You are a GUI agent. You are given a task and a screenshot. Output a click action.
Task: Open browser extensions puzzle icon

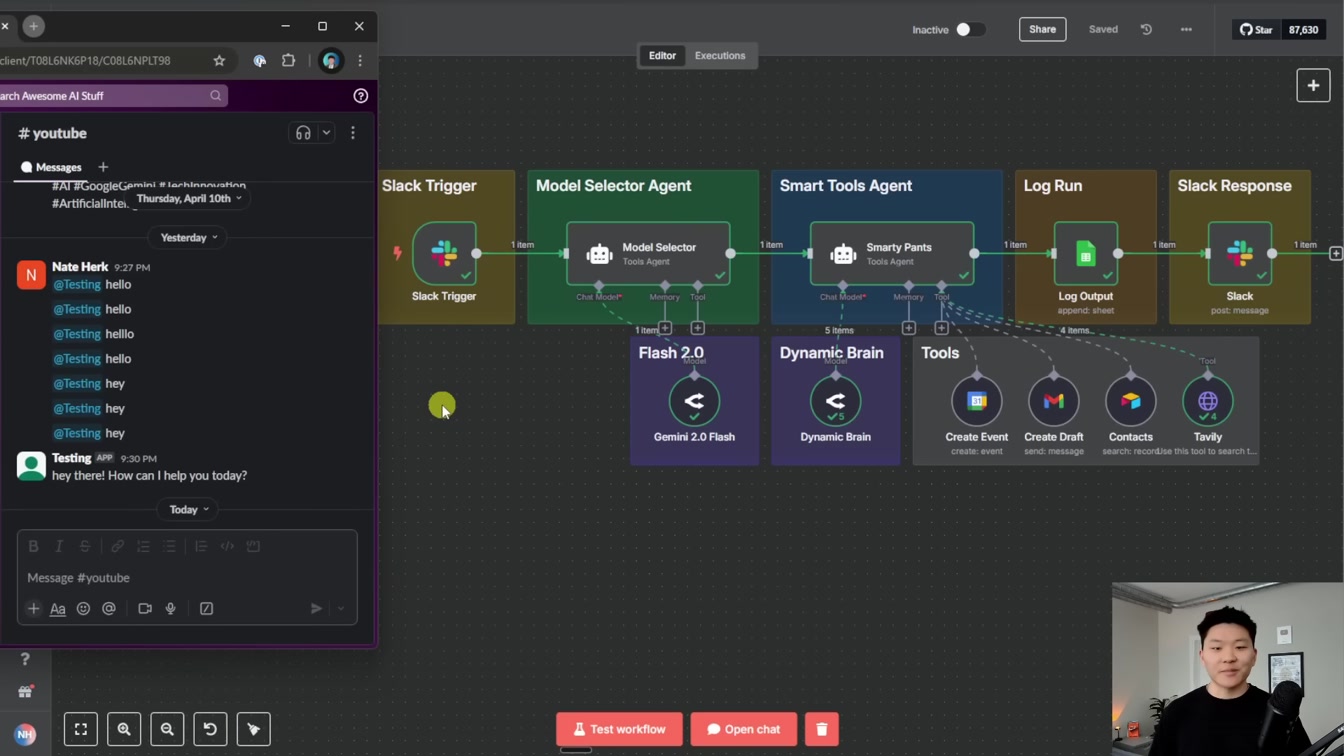288,61
